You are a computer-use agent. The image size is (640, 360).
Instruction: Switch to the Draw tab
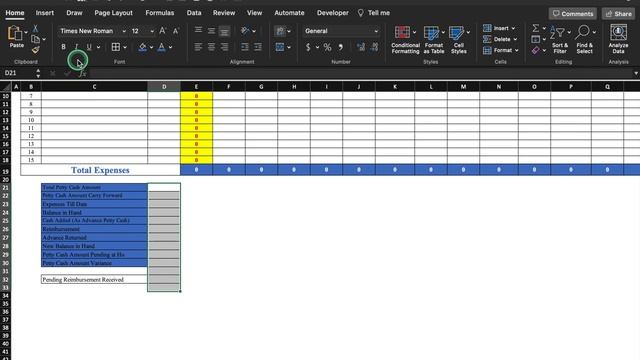coord(74,13)
